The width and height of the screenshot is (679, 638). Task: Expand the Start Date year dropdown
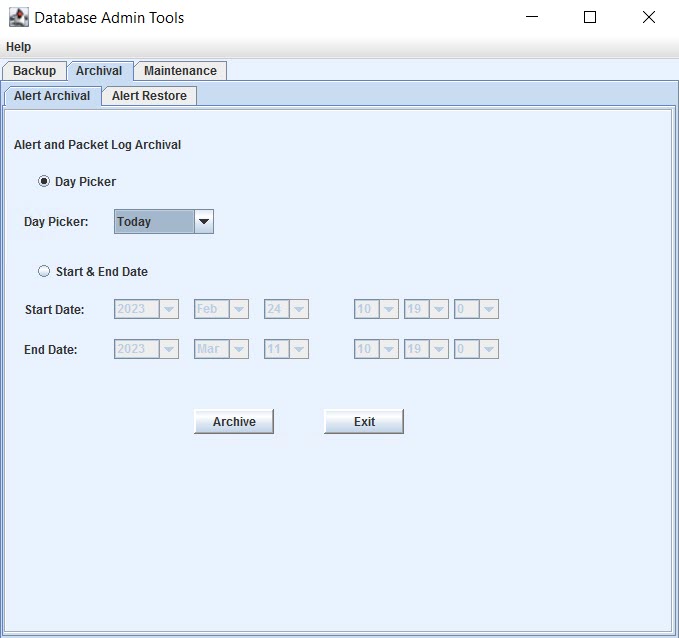point(146,309)
